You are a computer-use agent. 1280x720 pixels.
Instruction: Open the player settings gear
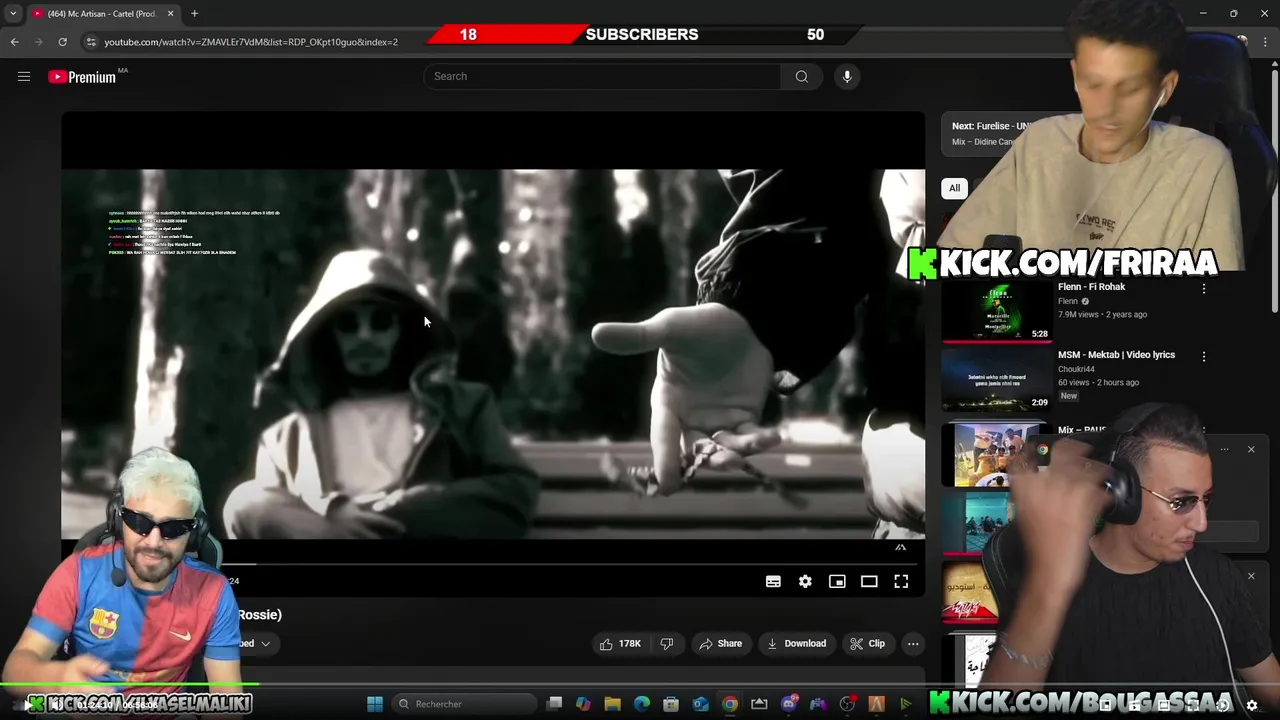click(x=805, y=581)
